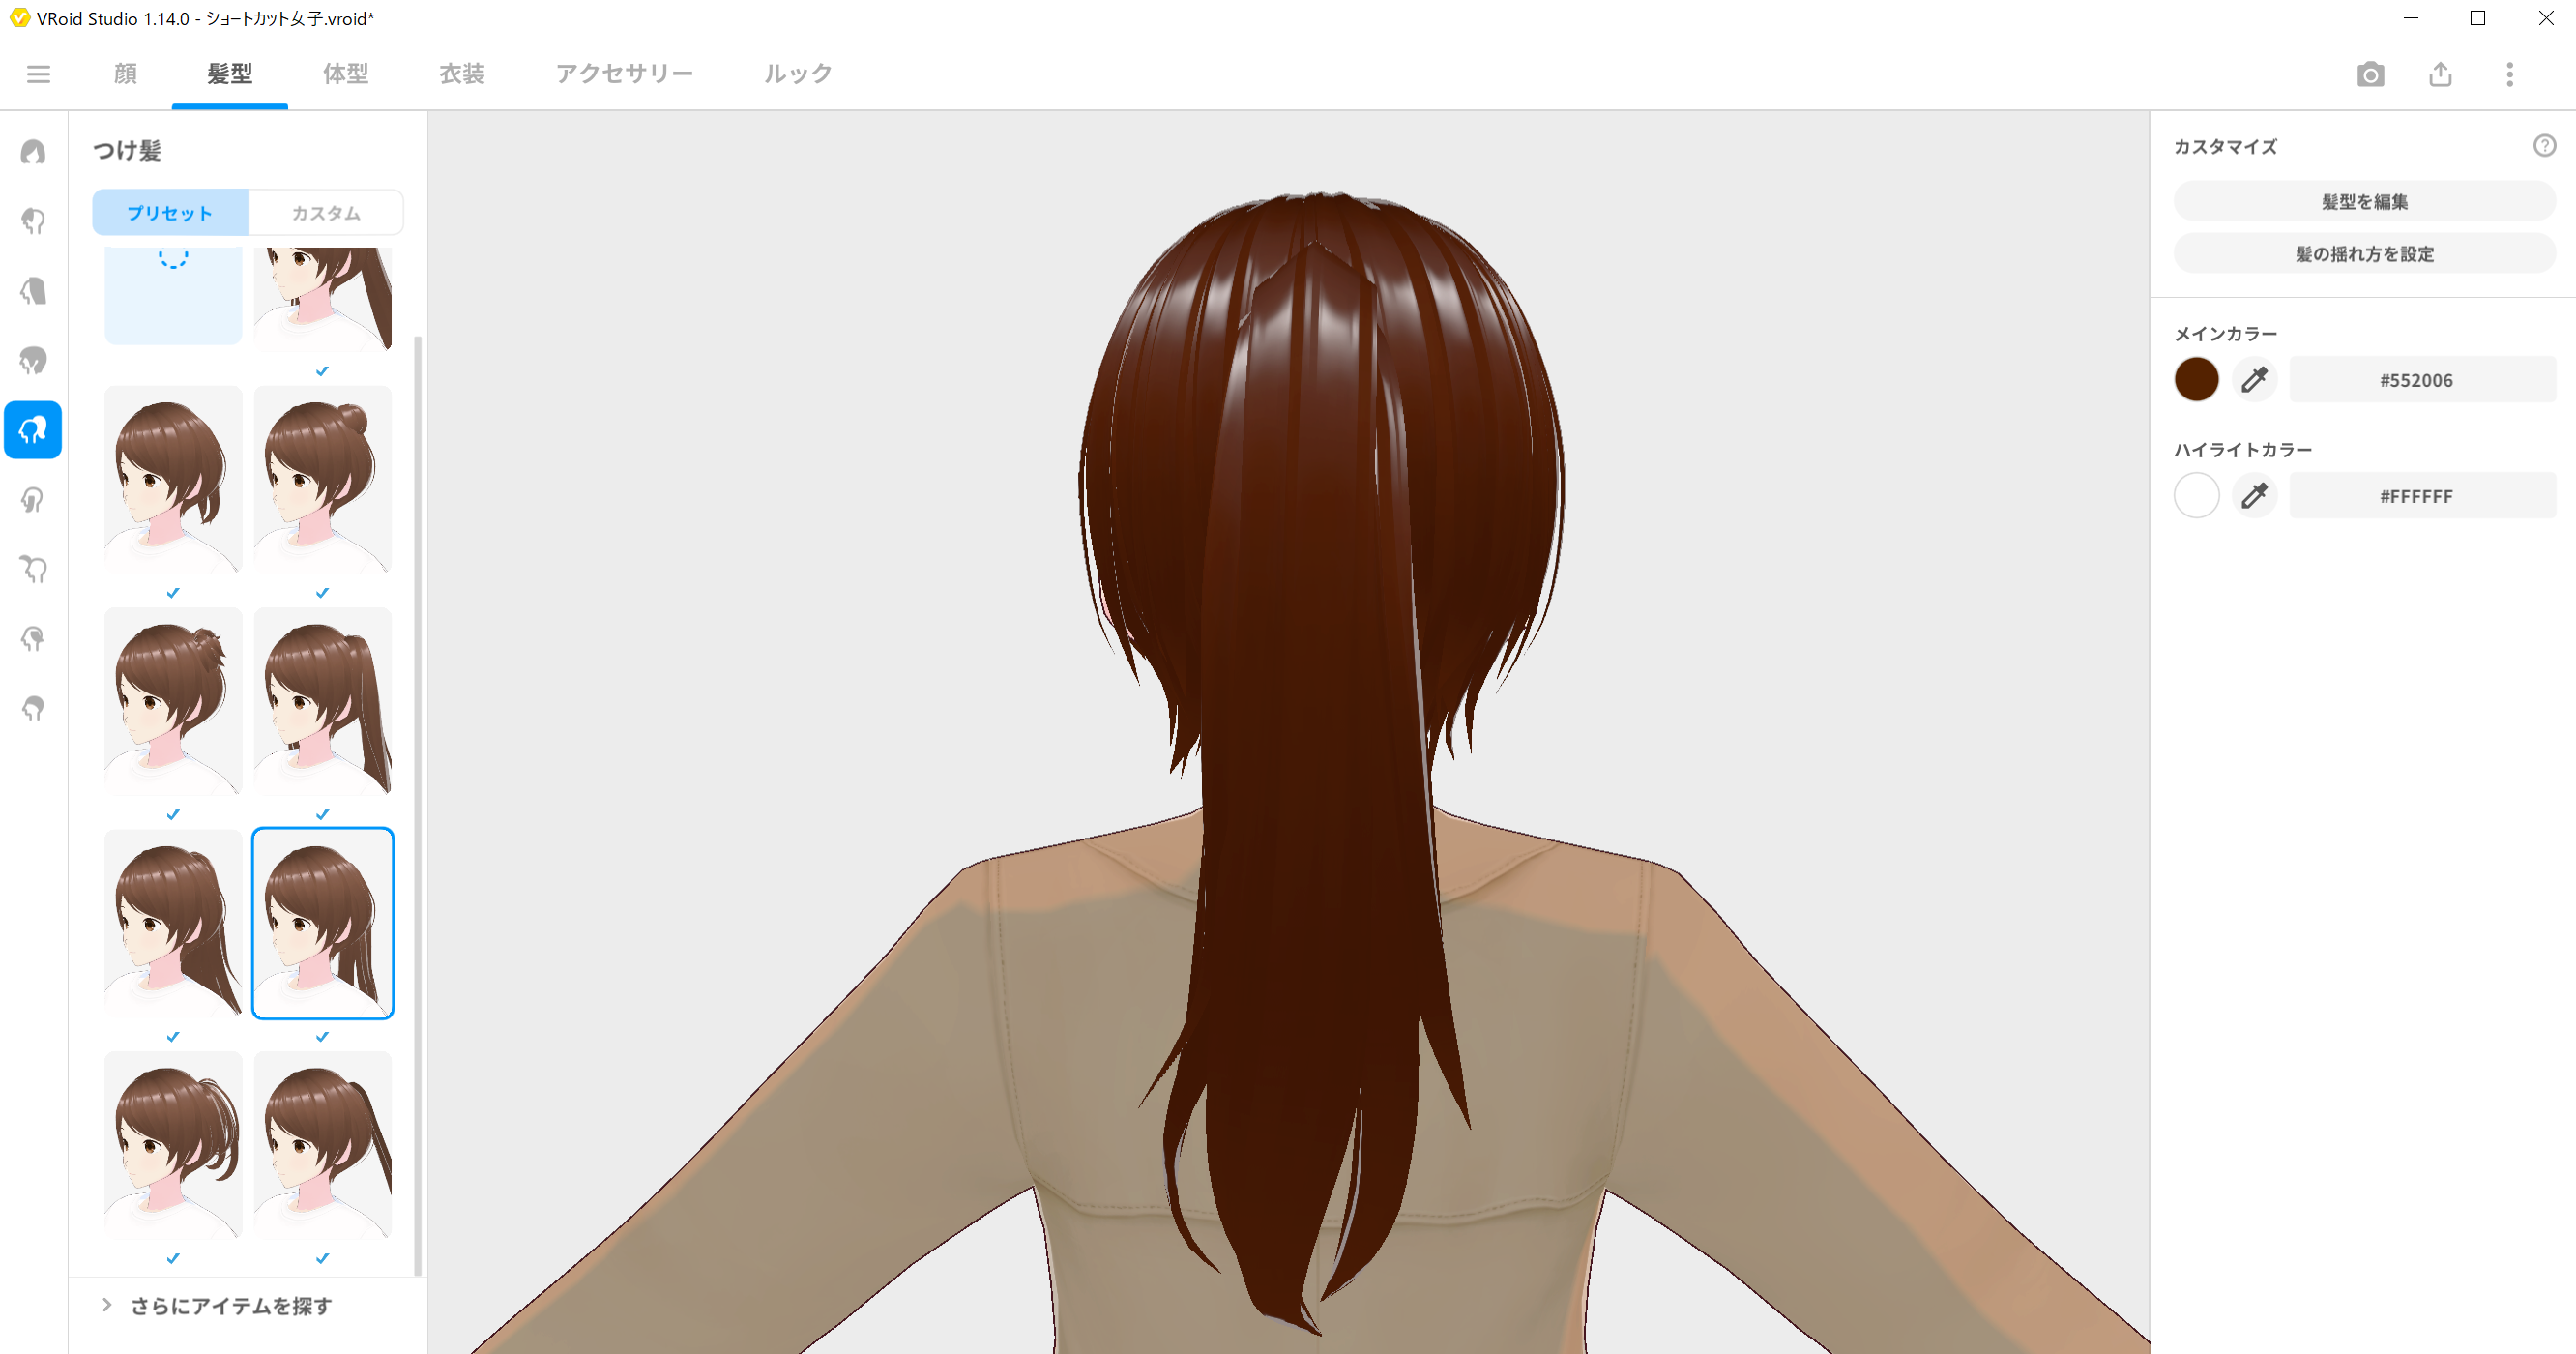Click the main color eyedropper icon

click(x=2254, y=380)
